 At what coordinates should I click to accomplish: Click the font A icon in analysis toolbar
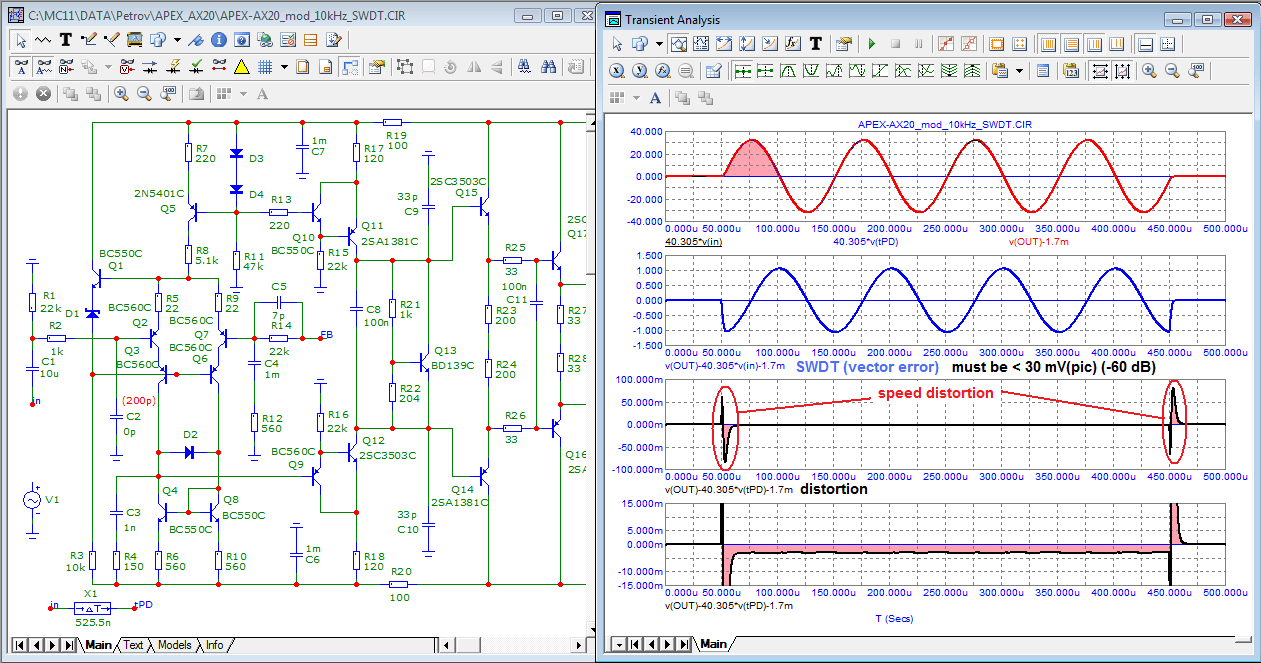655,97
